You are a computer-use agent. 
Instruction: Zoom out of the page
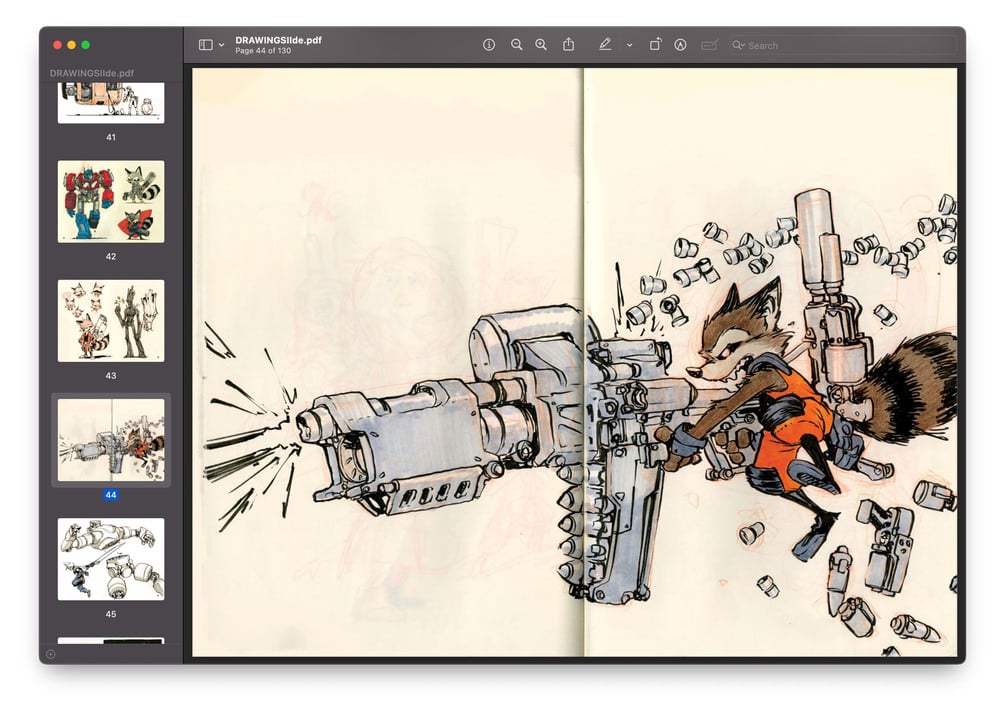point(517,45)
